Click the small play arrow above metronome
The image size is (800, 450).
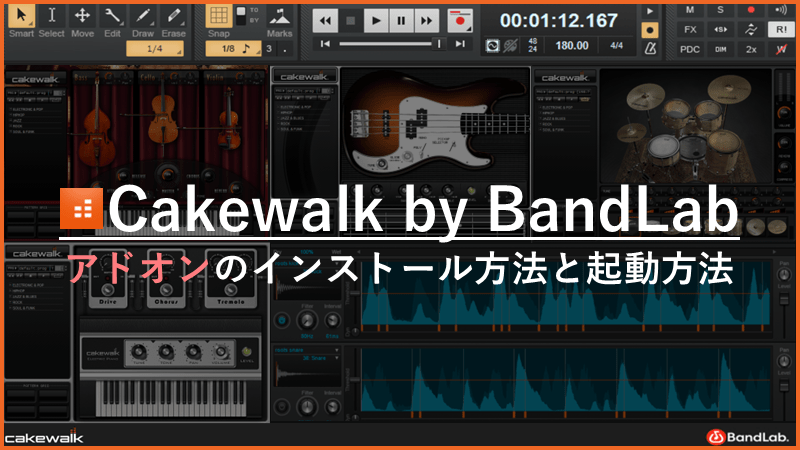(x=650, y=11)
